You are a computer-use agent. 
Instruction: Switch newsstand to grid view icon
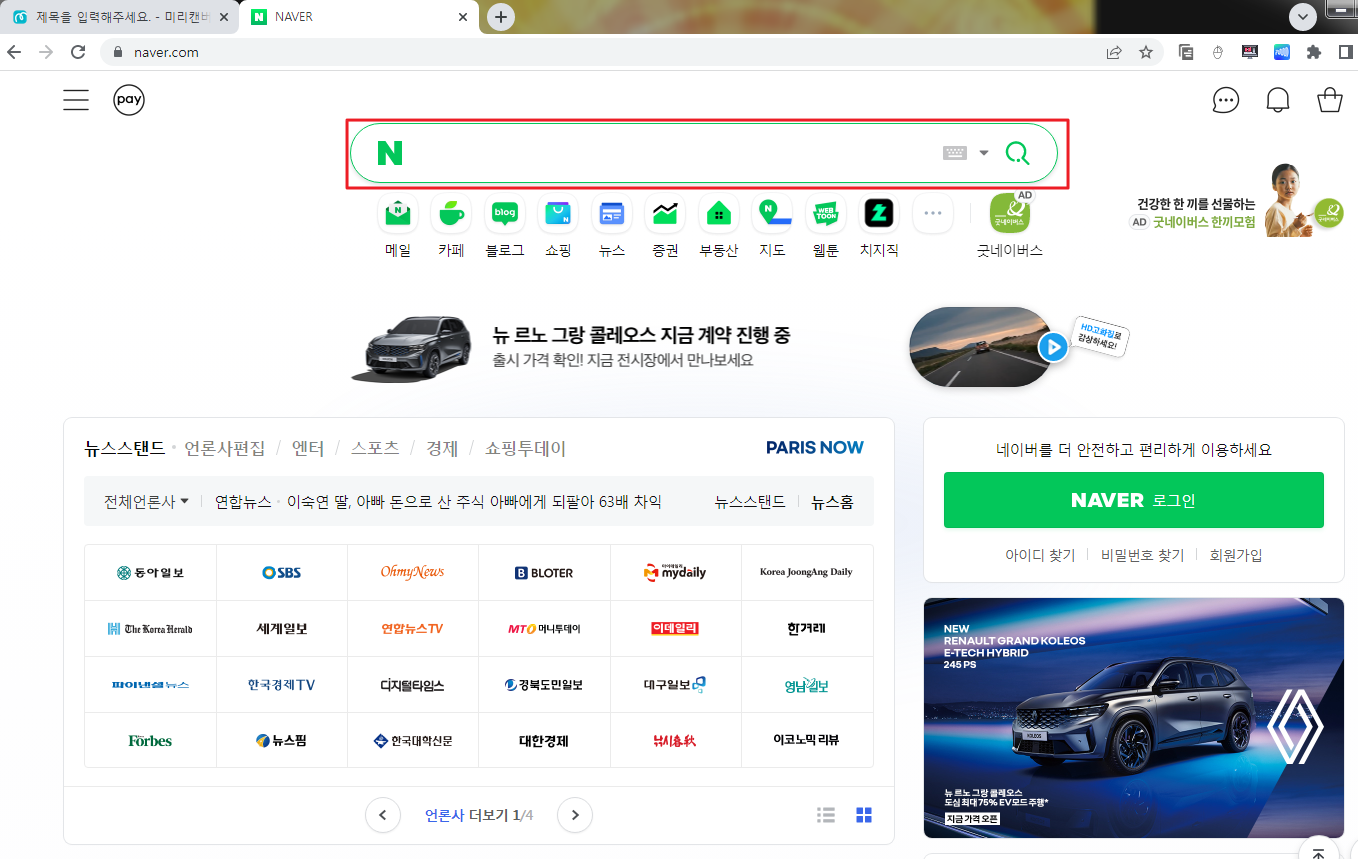pos(864,815)
